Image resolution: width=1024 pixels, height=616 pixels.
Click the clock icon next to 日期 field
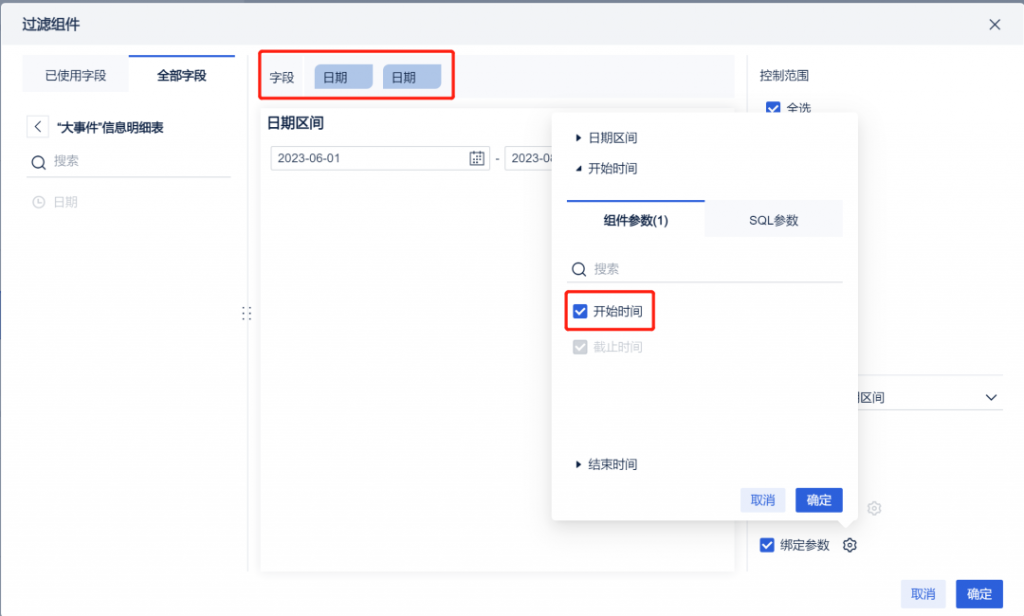pyautogui.click(x=39, y=203)
